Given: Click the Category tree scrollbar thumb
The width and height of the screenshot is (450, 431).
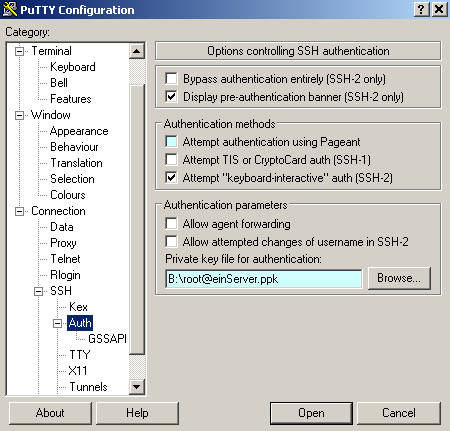Looking at the screenshot, I should (136, 219).
